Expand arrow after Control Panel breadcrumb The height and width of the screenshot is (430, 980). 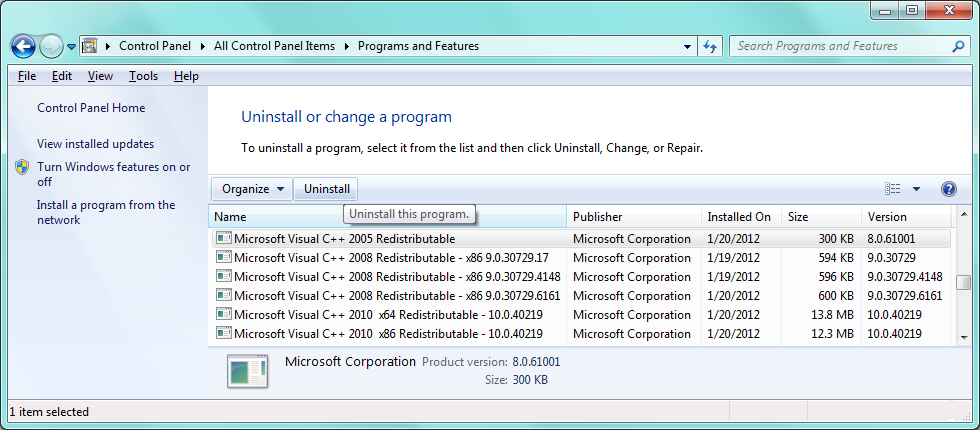[203, 46]
